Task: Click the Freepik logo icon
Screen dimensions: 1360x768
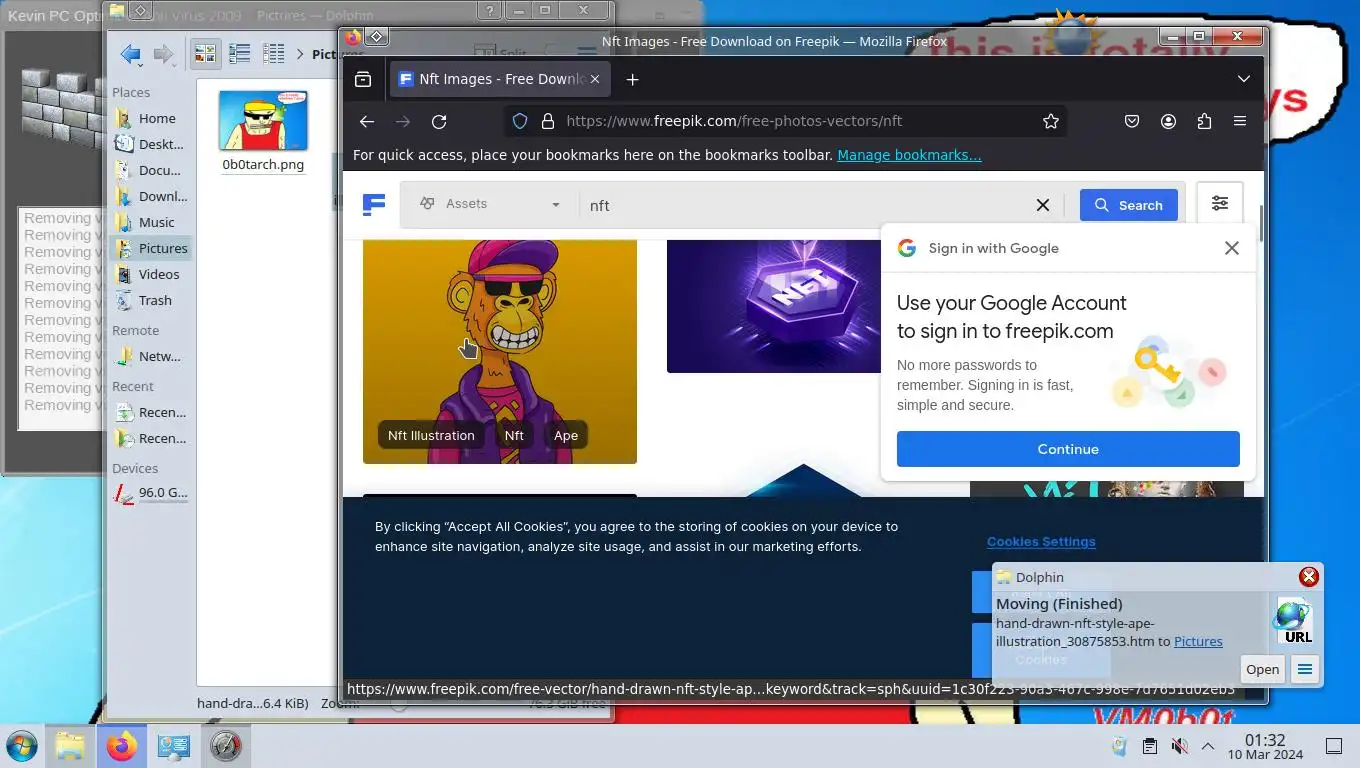Action: click(x=374, y=205)
